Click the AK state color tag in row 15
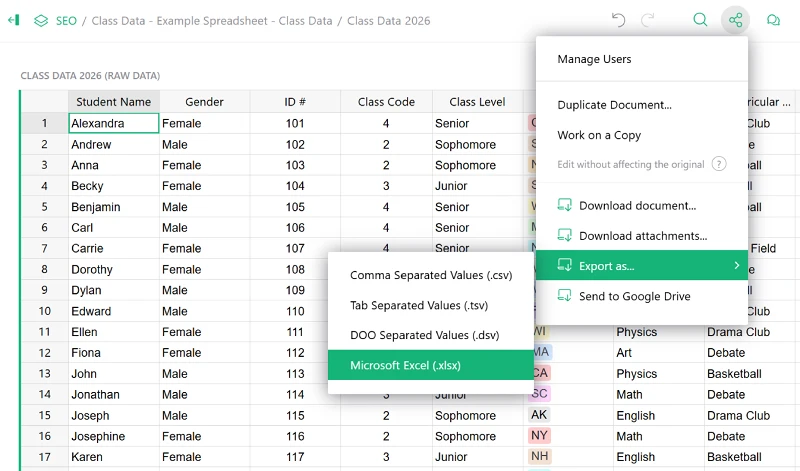 pos(539,415)
